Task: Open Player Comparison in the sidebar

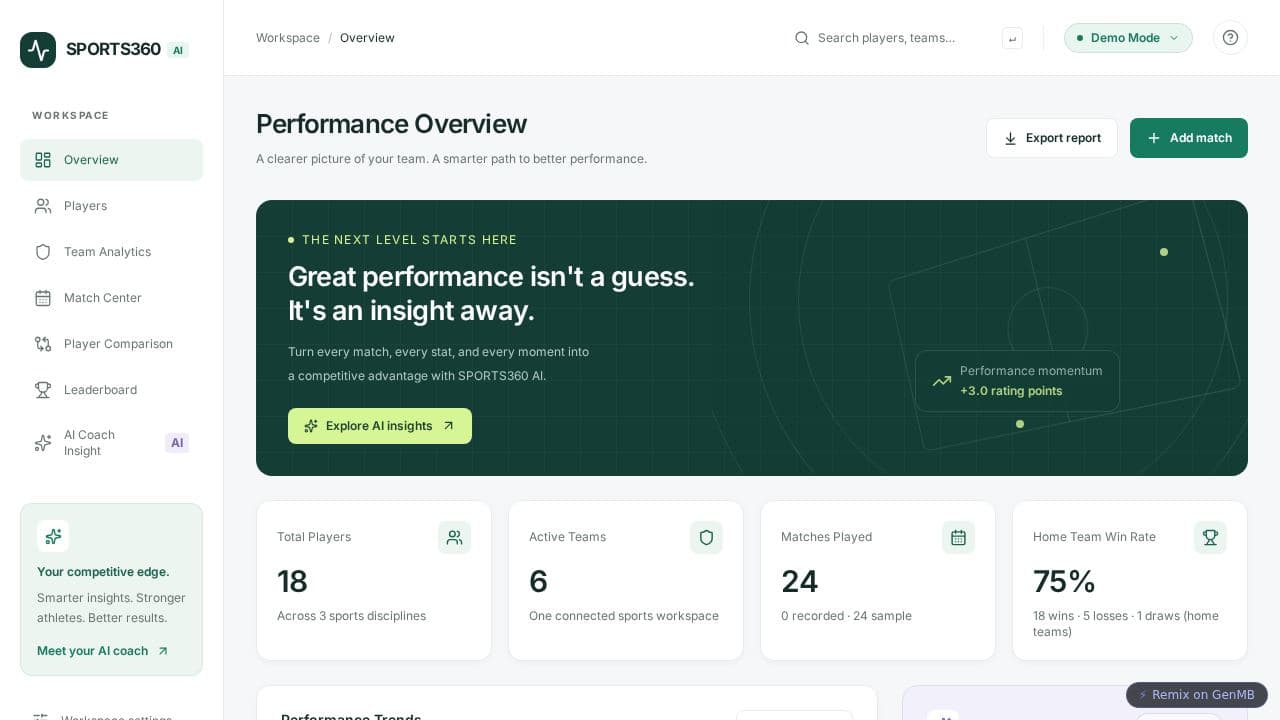Action: [111, 344]
